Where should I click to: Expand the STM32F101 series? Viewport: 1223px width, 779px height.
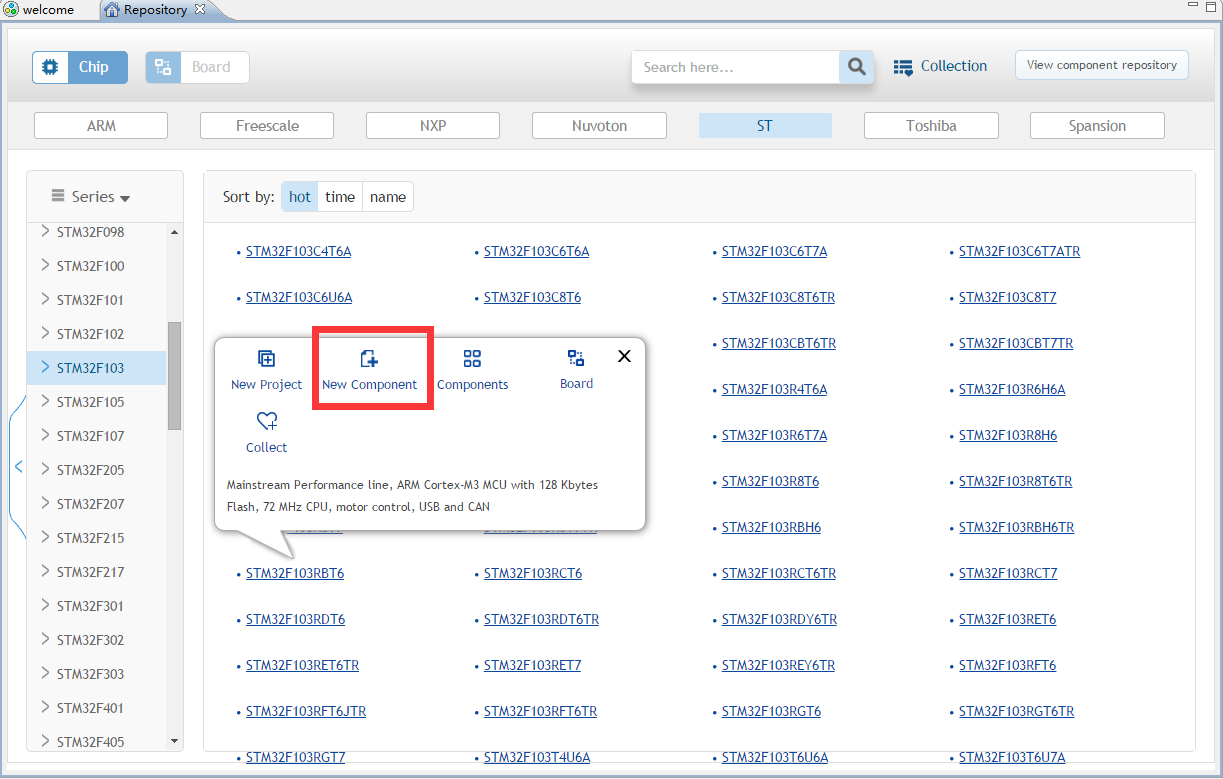45,299
